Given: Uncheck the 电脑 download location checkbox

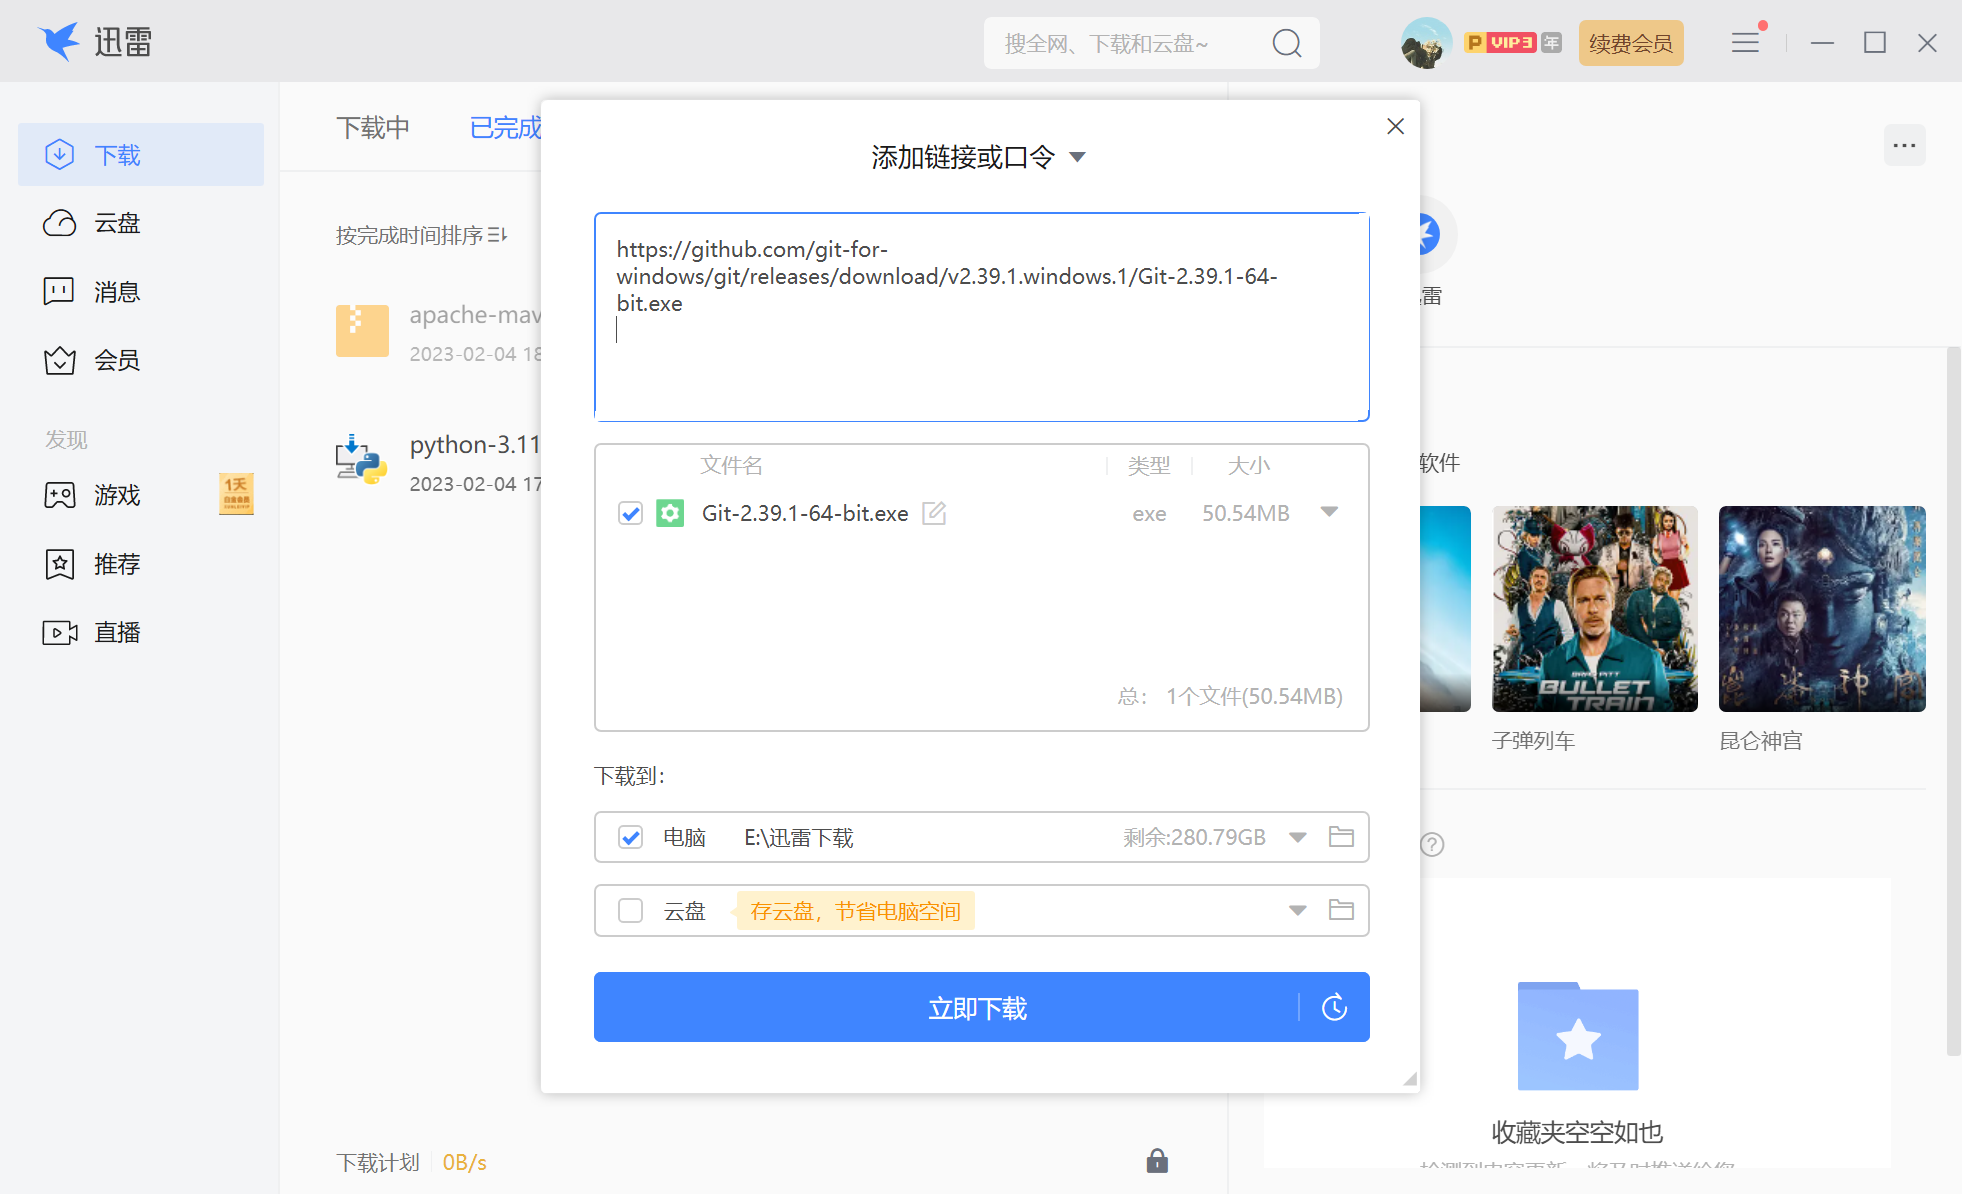Looking at the screenshot, I should [630, 837].
